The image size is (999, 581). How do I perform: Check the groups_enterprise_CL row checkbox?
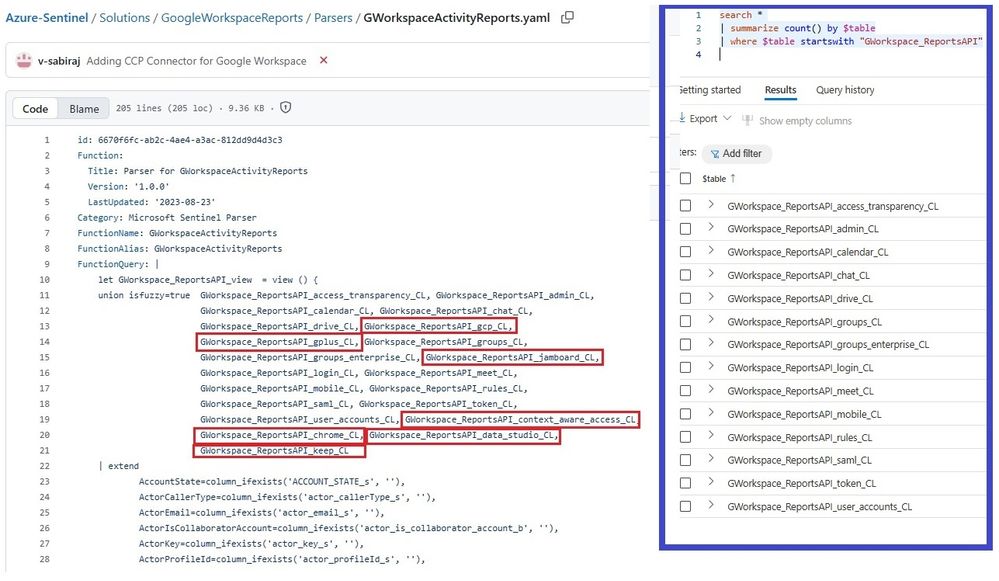[x=686, y=344]
